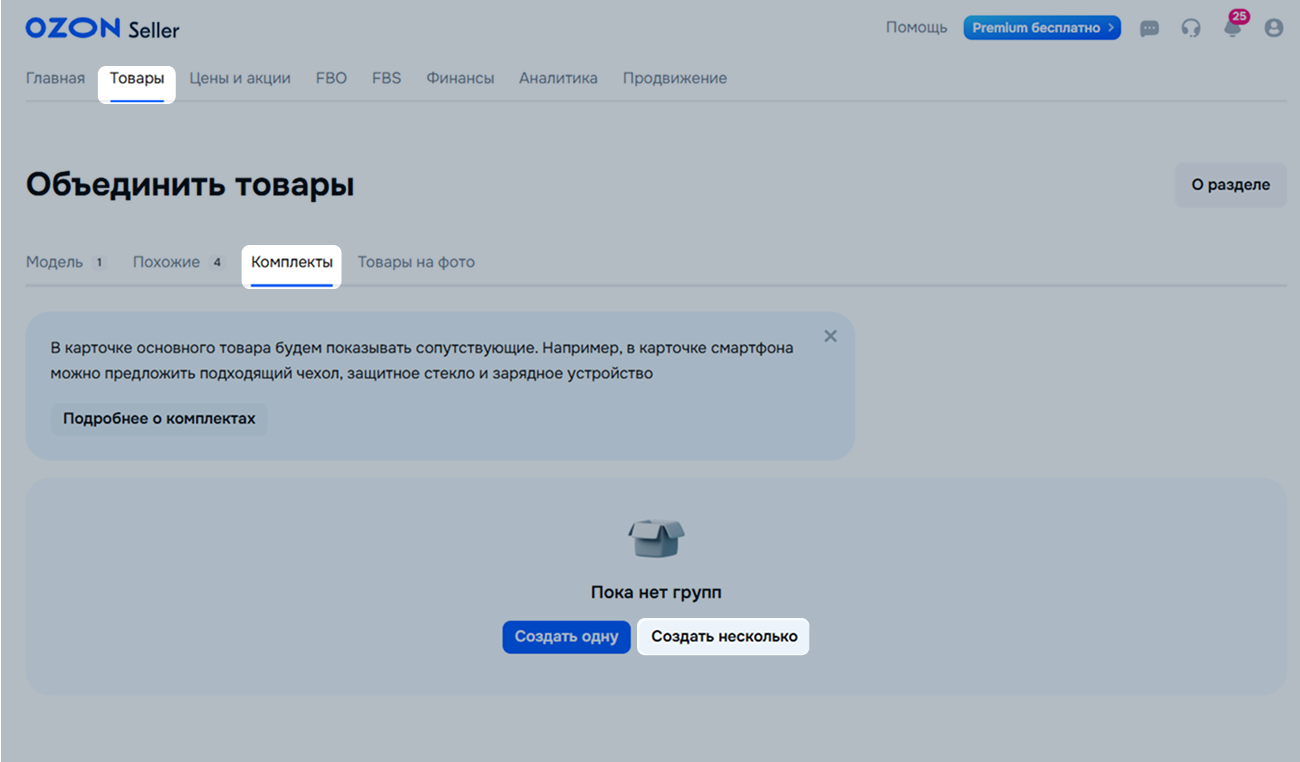Open the FBS menu section

click(x=386, y=78)
